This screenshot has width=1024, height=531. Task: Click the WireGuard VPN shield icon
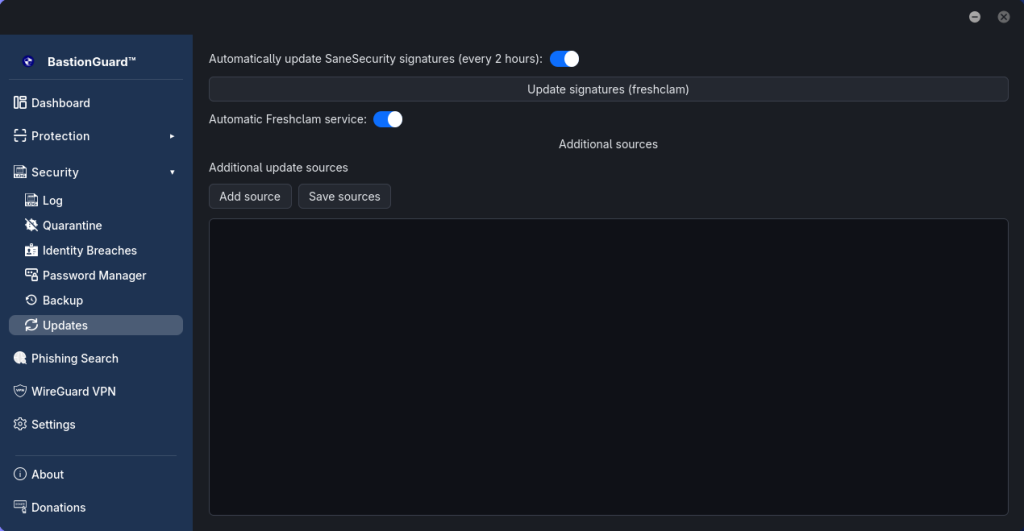(20, 391)
